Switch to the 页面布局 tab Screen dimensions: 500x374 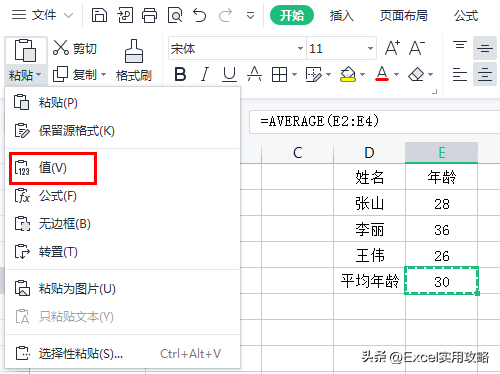pyautogui.click(x=403, y=16)
